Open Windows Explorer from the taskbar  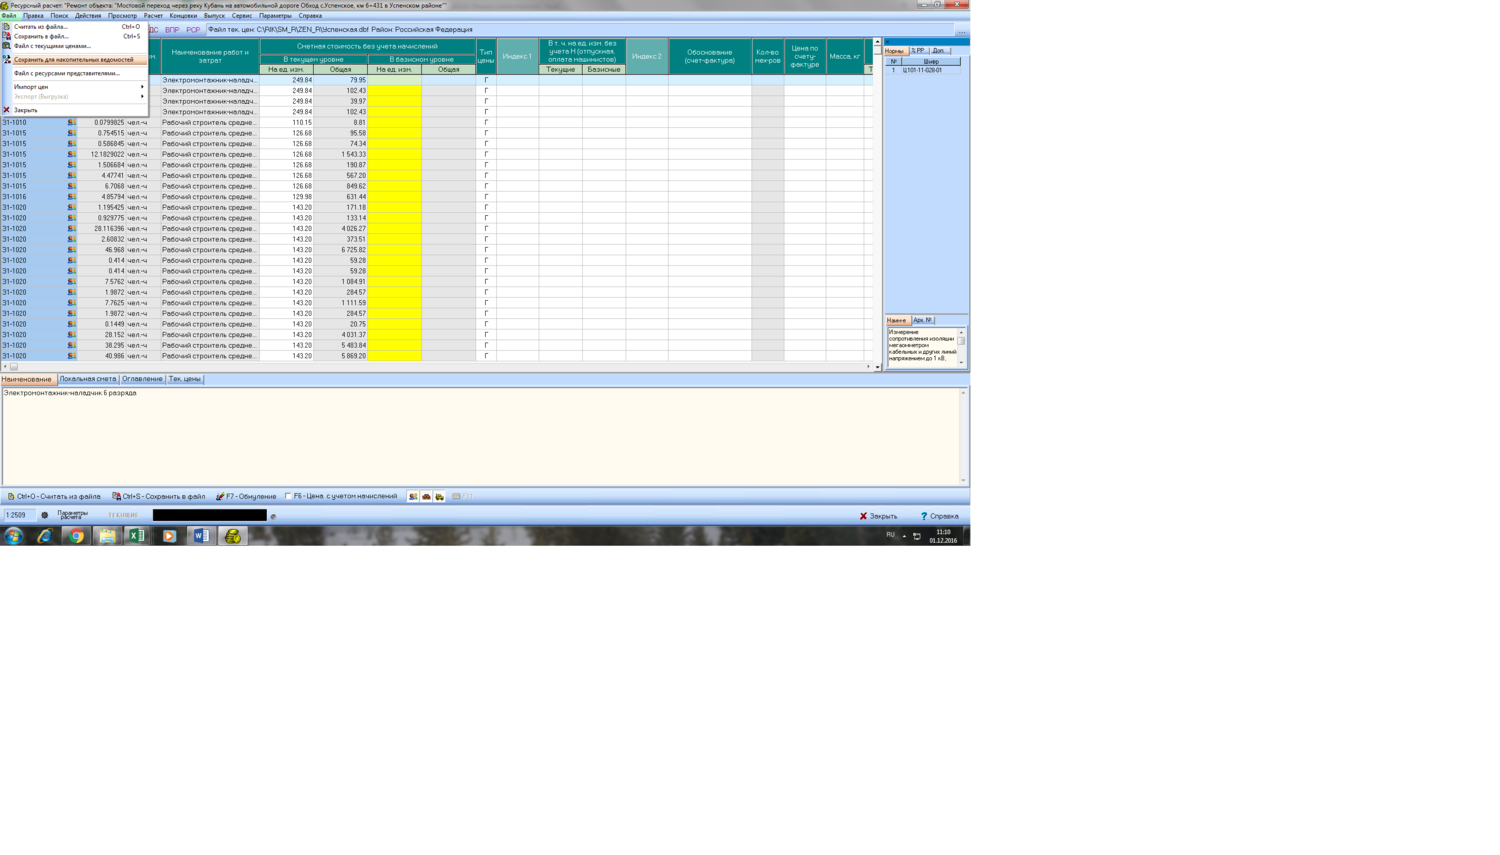(x=107, y=536)
